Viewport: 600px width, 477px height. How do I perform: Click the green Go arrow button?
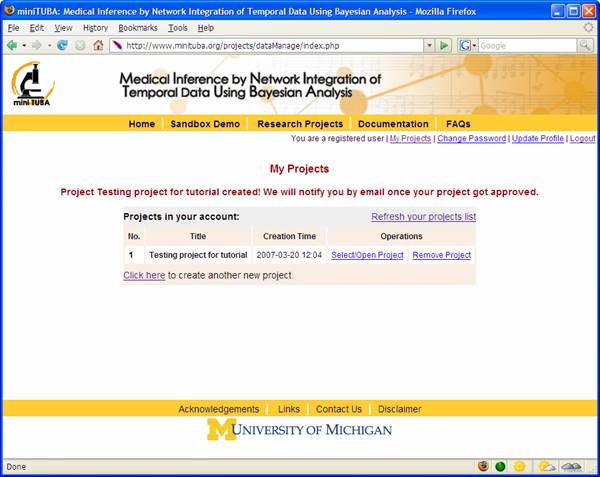[x=444, y=46]
